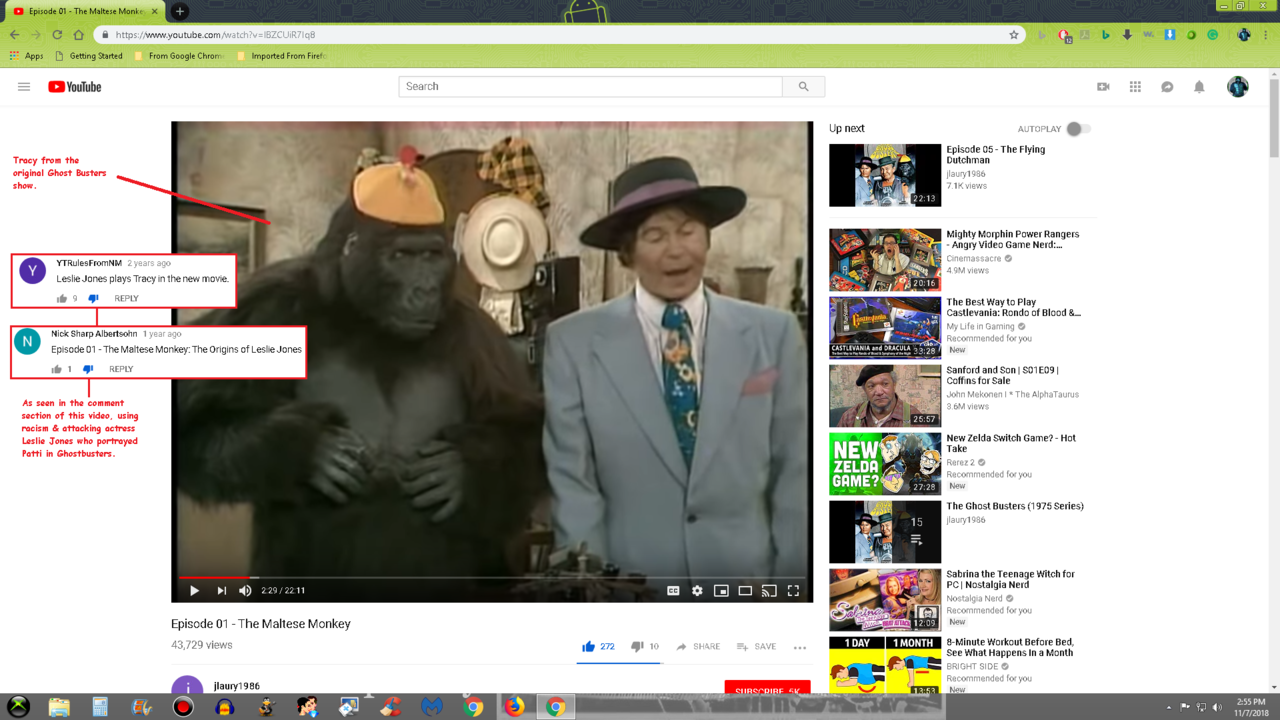Reload the page
1280x720 pixels.
coord(57,35)
